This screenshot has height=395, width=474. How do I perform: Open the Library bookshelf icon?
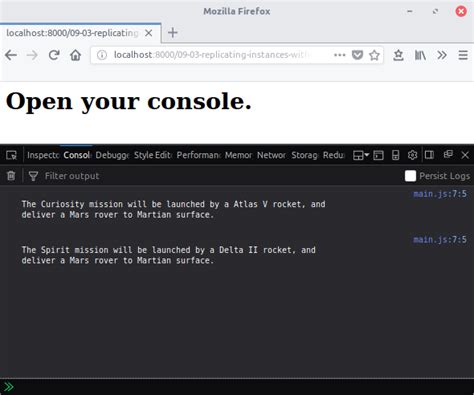point(420,55)
